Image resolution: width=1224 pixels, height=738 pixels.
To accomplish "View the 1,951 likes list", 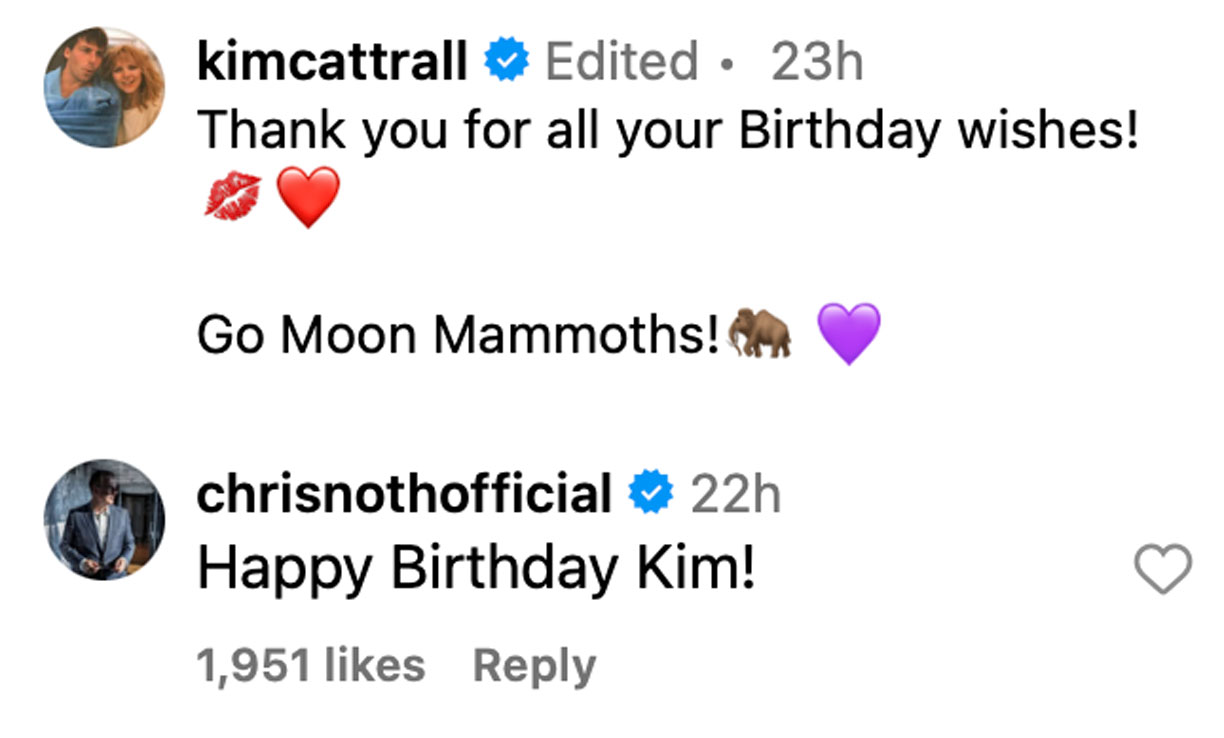I will tap(311, 666).
